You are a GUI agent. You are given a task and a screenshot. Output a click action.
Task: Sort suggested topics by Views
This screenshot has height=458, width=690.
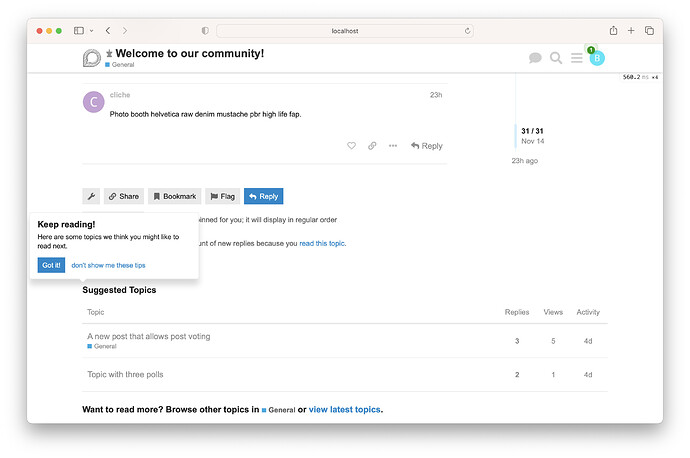click(553, 312)
